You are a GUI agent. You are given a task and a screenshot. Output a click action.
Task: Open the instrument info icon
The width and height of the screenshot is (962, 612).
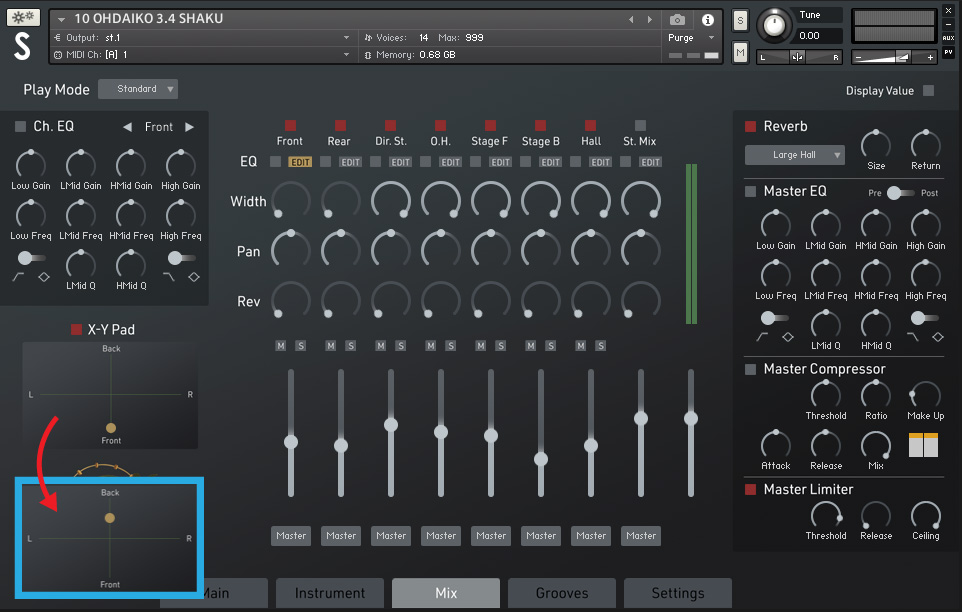click(x=707, y=20)
